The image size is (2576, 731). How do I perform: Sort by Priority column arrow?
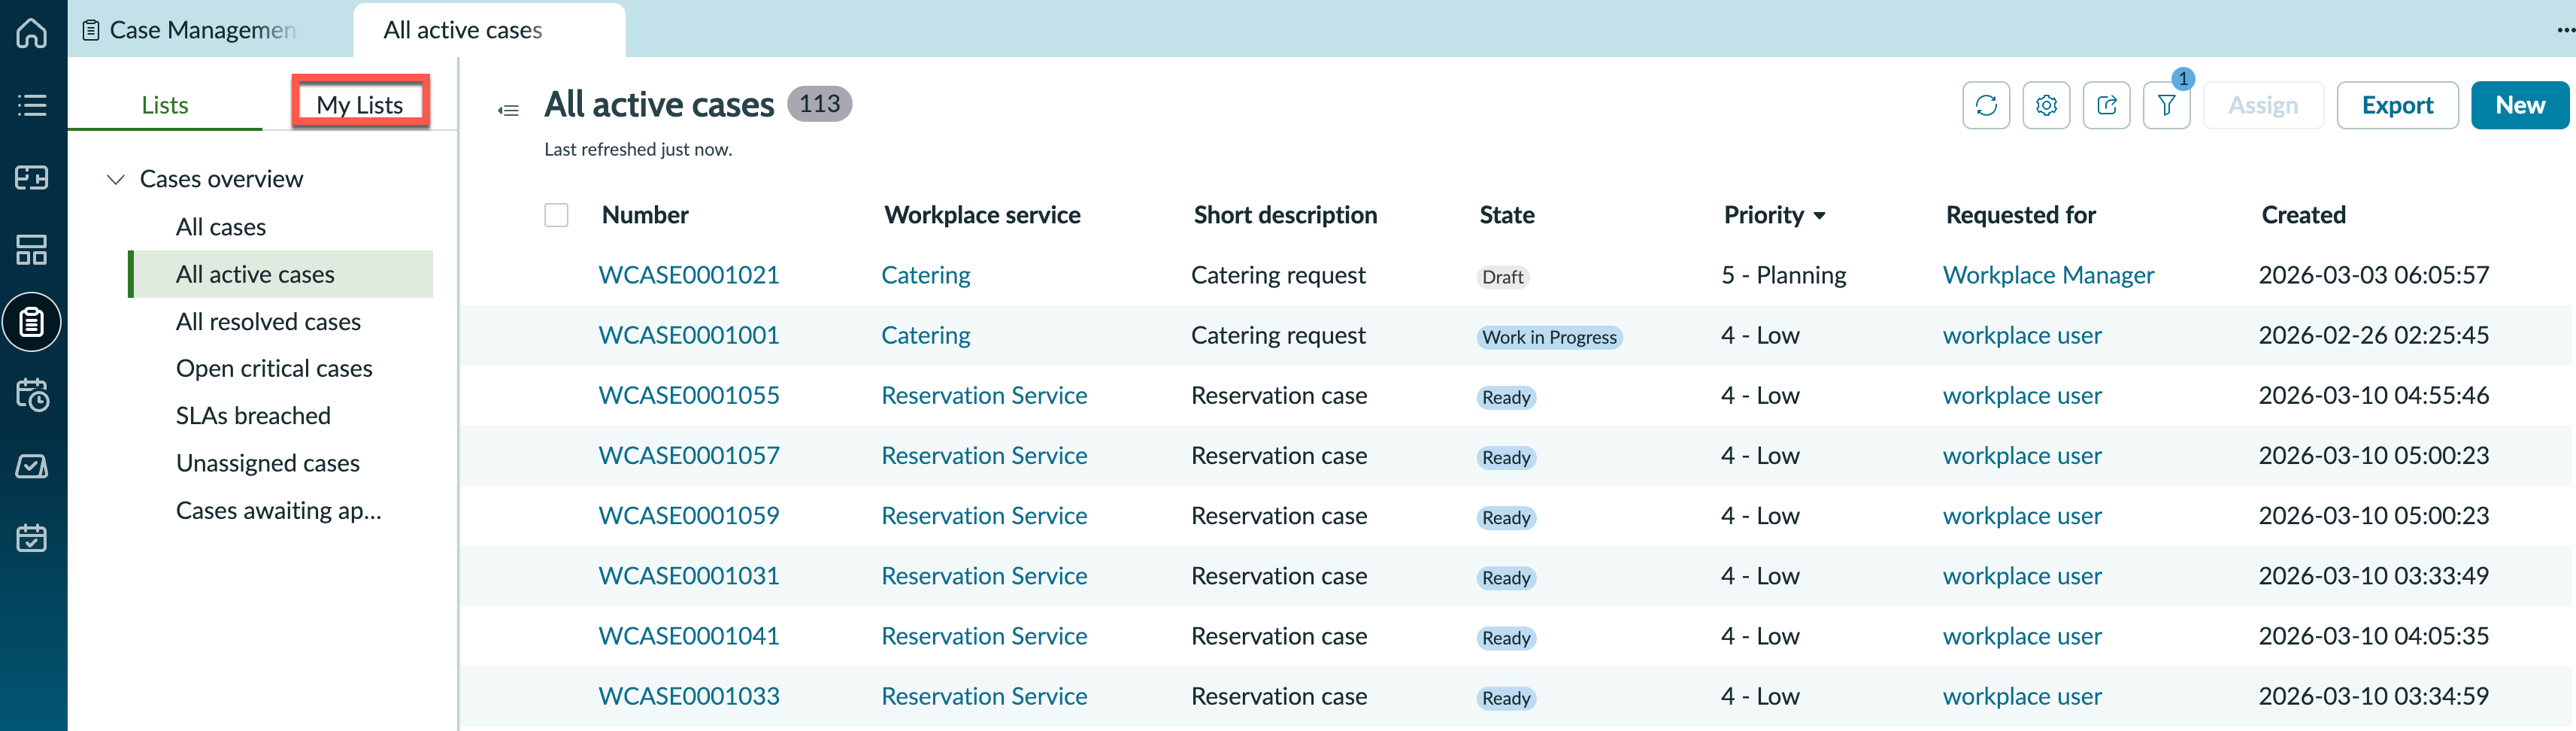pos(1819,216)
